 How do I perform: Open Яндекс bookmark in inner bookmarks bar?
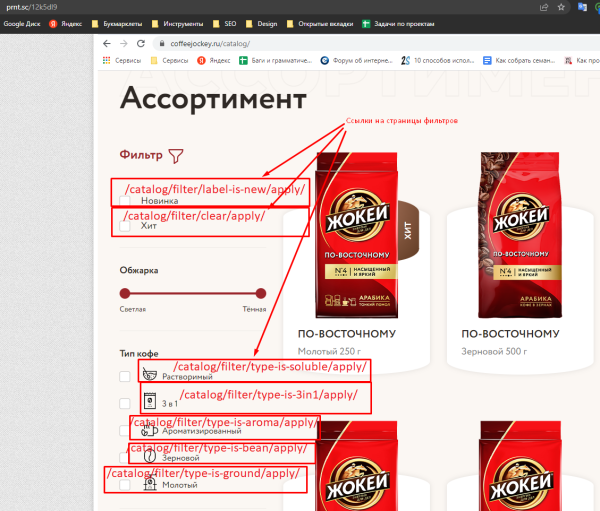[x=214, y=60]
